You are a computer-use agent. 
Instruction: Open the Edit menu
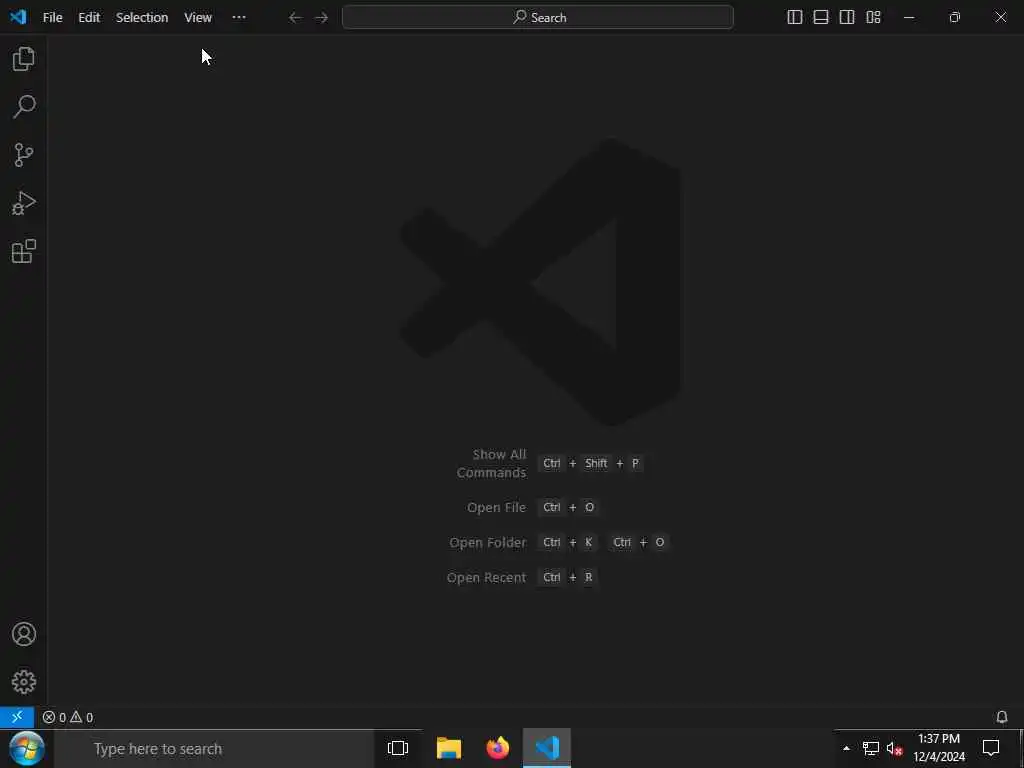(x=89, y=18)
